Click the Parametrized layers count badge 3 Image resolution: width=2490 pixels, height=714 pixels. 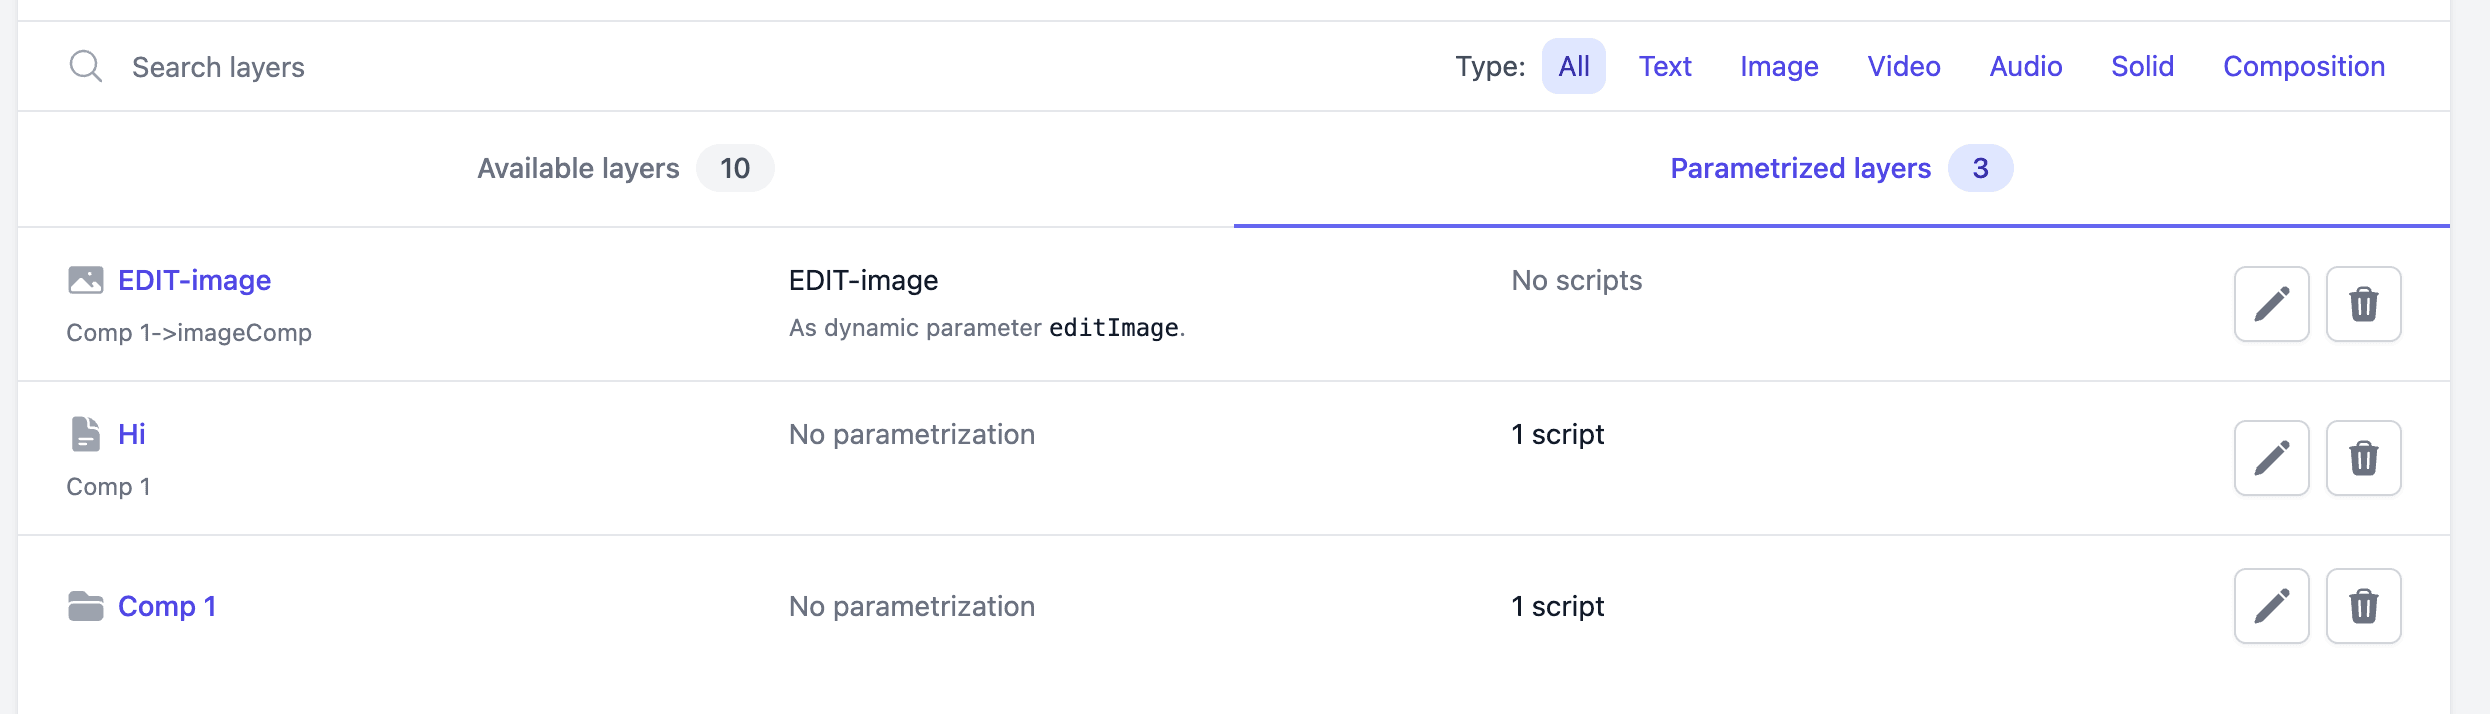tap(1980, 168)
